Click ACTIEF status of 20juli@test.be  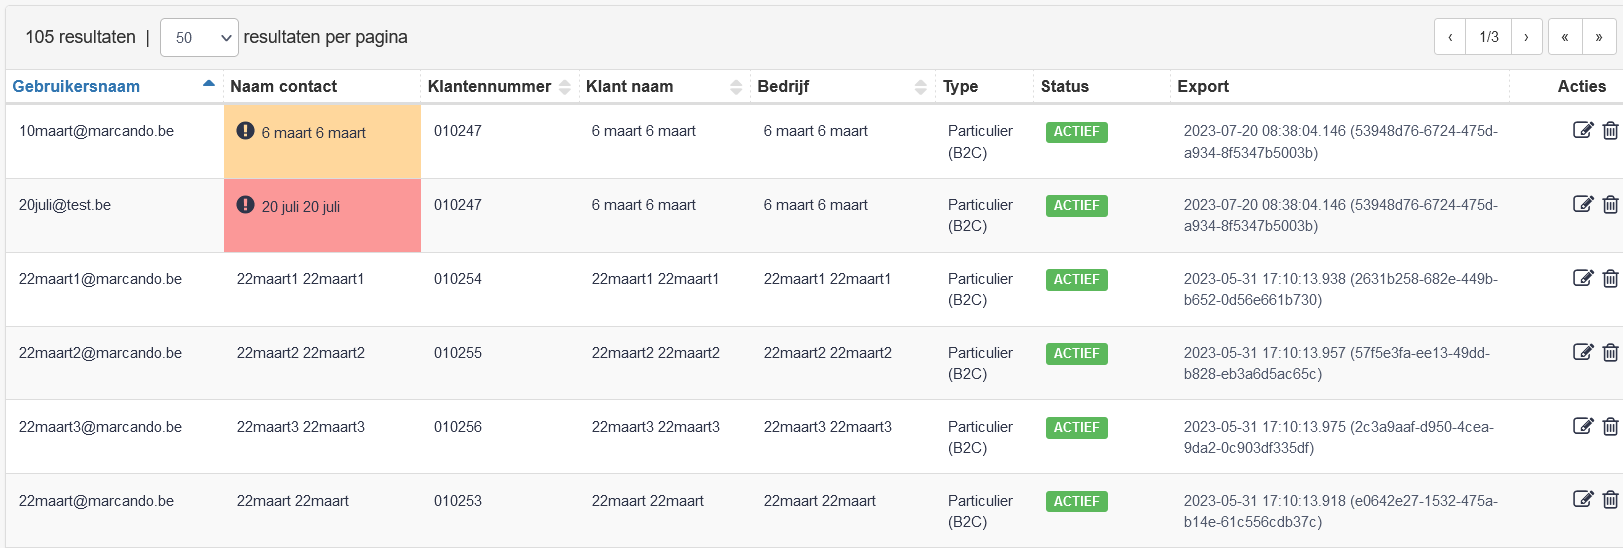pos(1076,206)
